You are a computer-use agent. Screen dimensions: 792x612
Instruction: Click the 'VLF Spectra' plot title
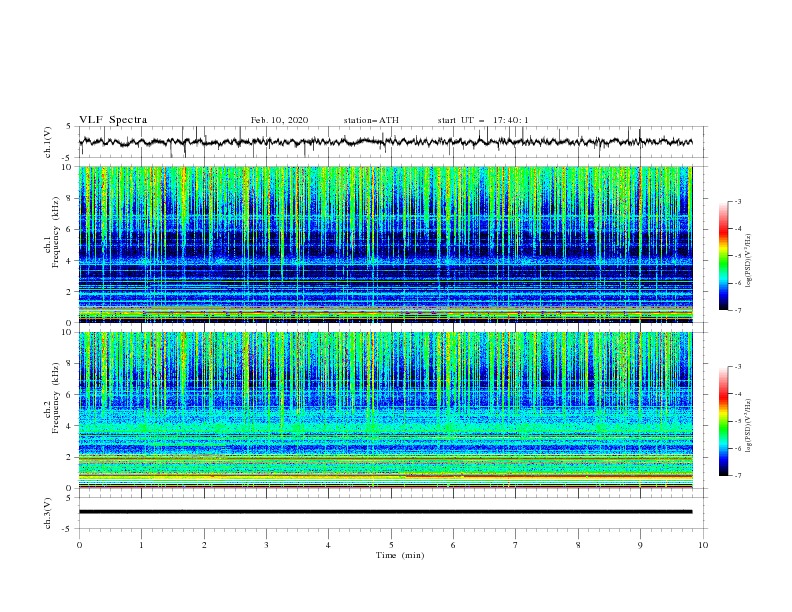(x=113, y=120)
